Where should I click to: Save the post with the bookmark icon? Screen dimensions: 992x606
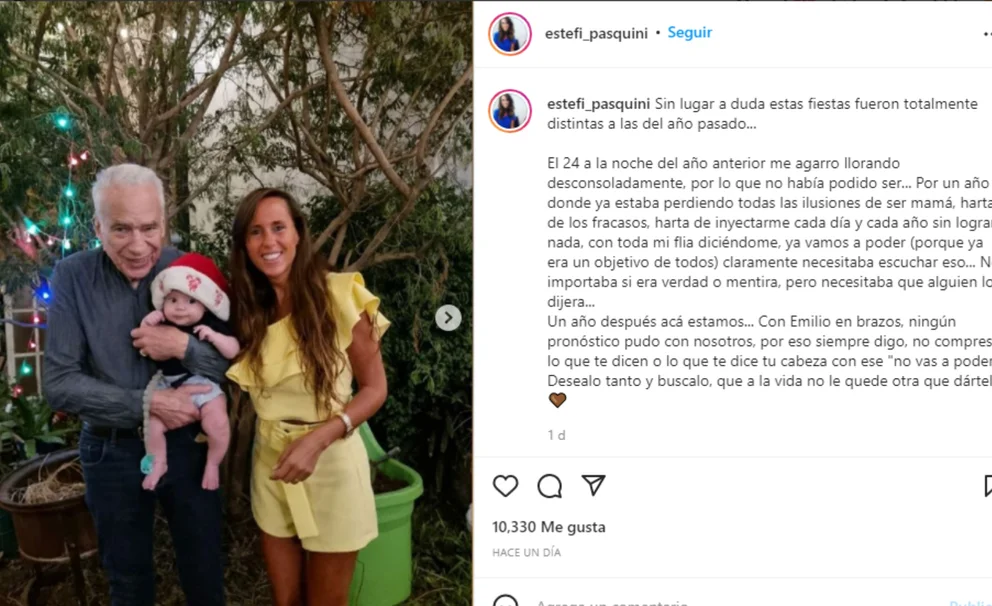988,486
